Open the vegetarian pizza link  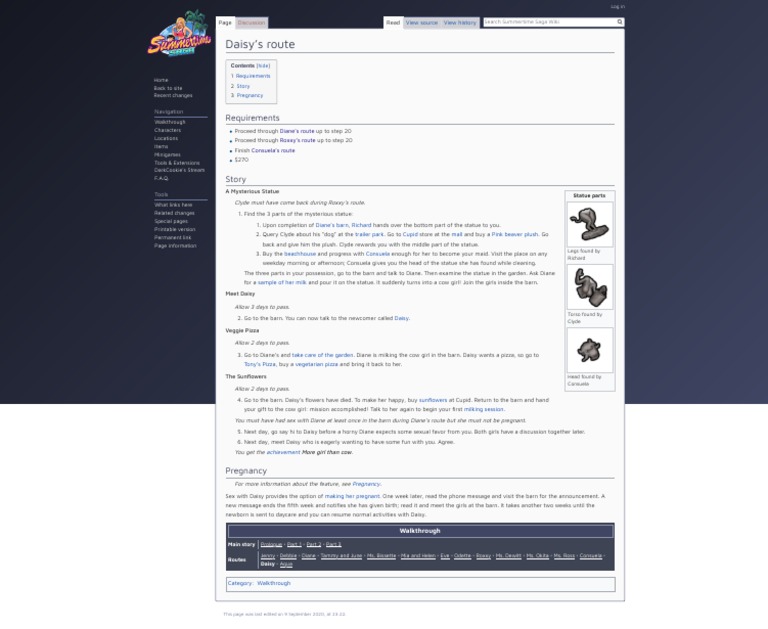pyautogui.click(x=316, y=364)
